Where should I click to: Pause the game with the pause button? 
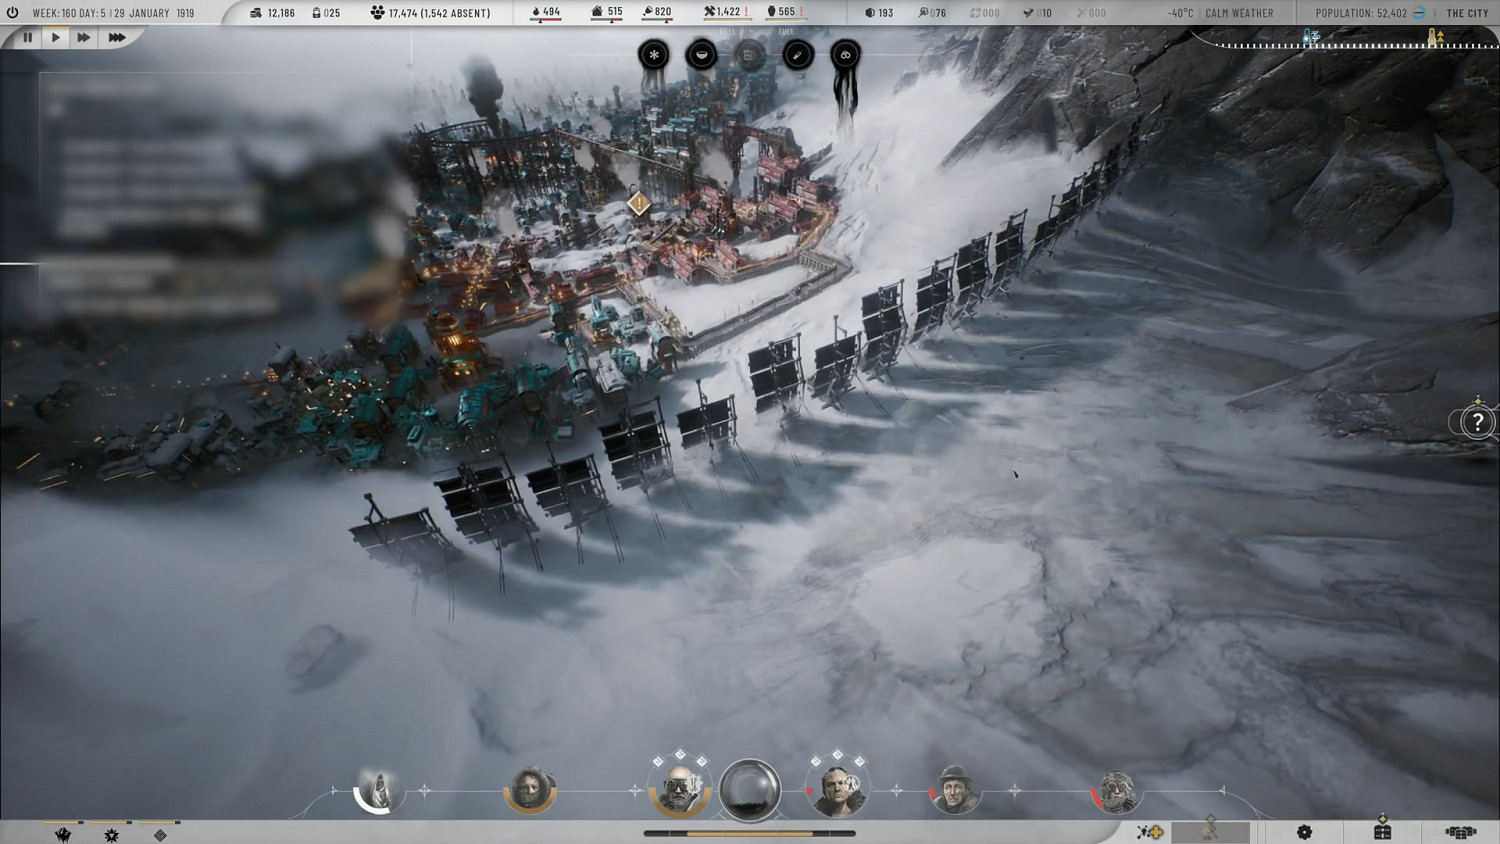pyautogui.click(x=27, y=37)
